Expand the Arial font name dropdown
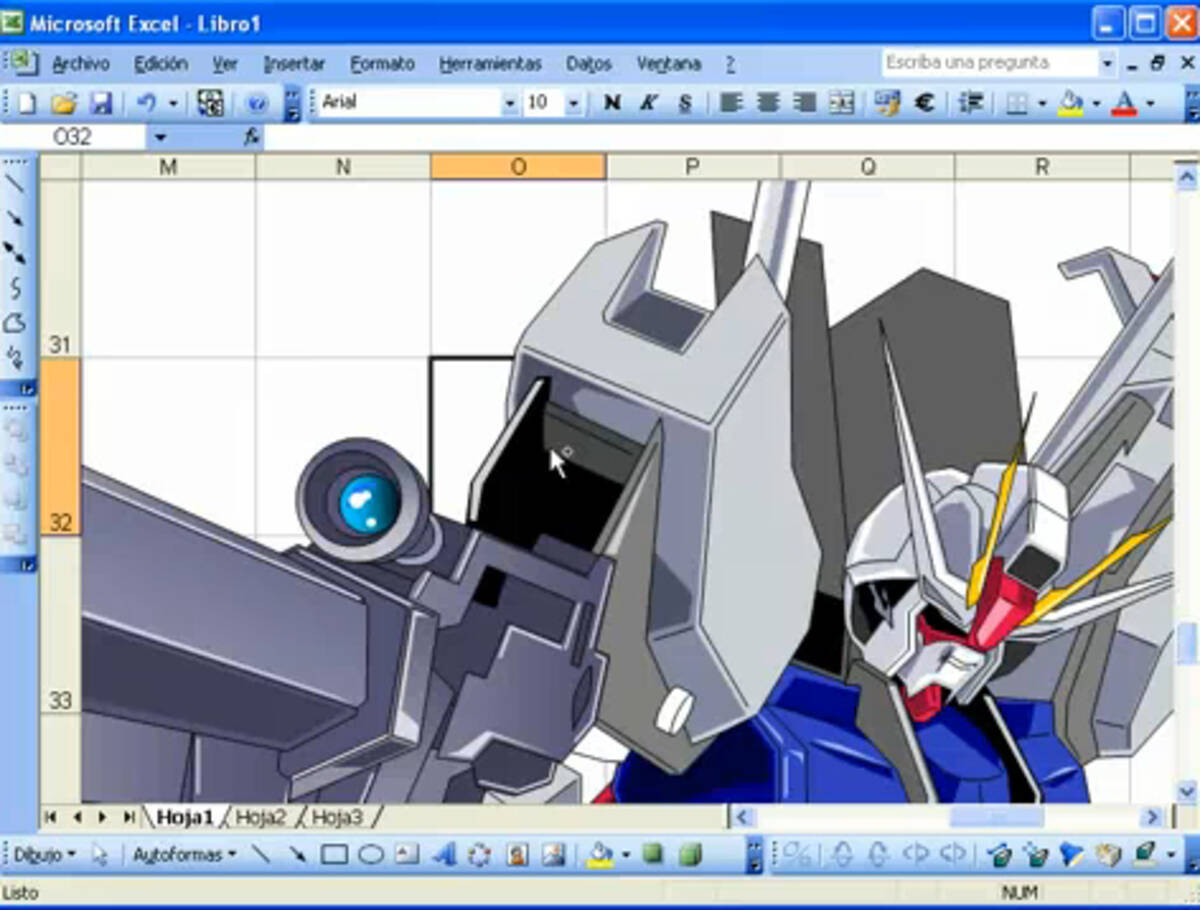 510,103
